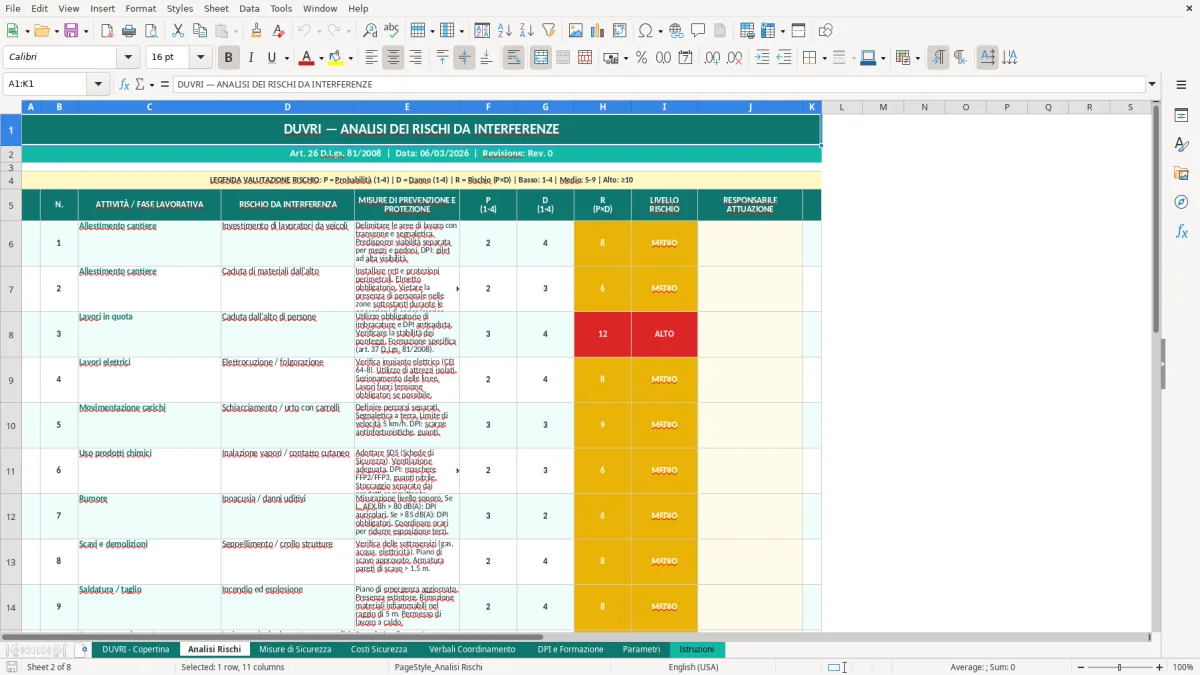Click zoom out minus button
Image resolution: width=1200 pixels, height=675 pixels.
[1079, 667]
